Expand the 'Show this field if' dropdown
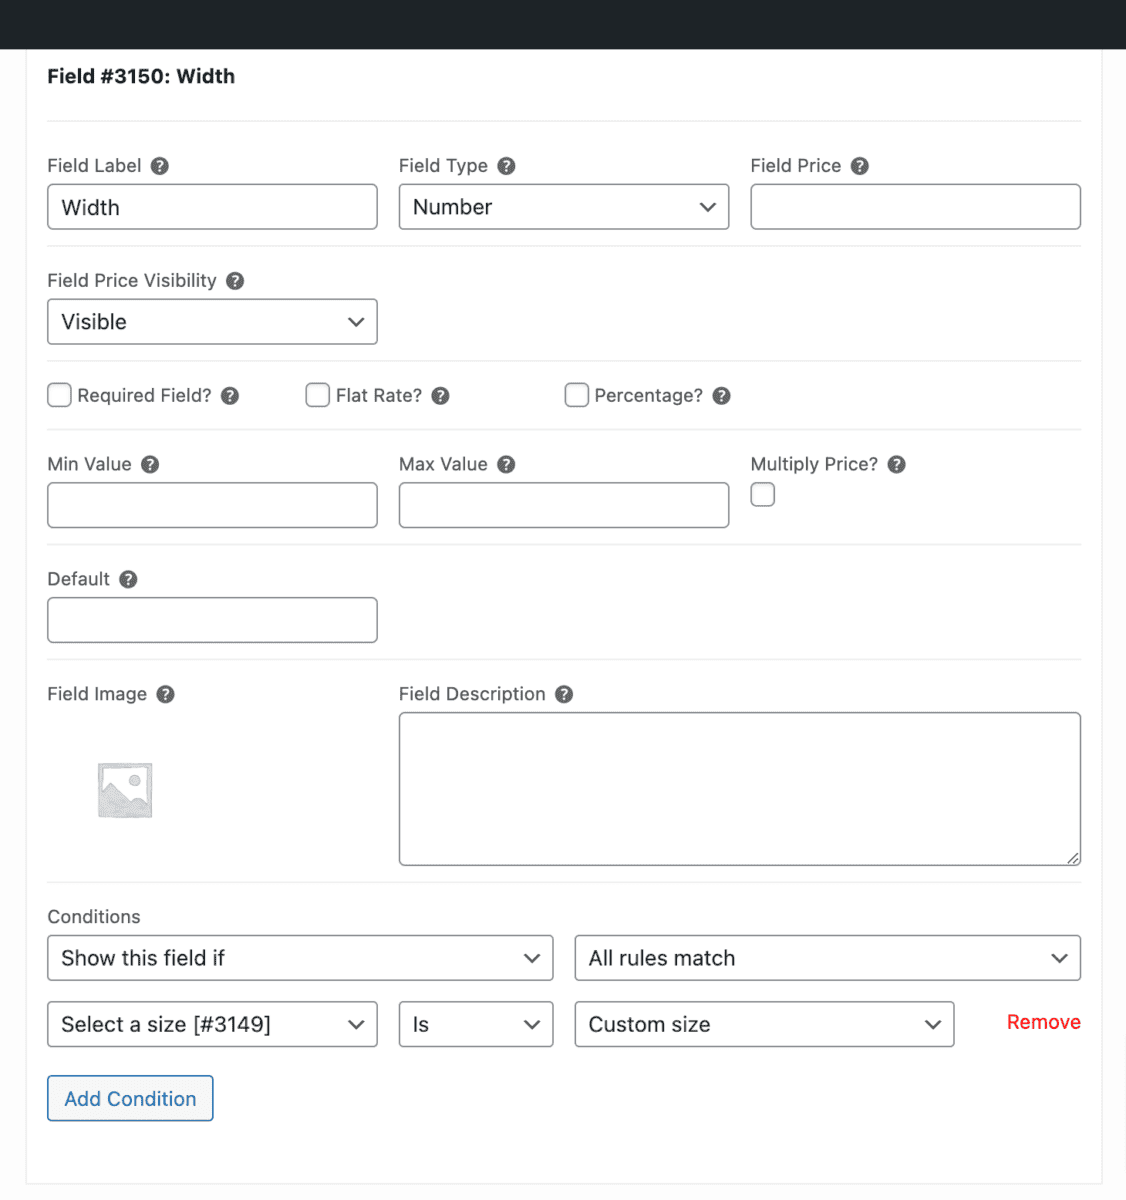 point(300,958)
